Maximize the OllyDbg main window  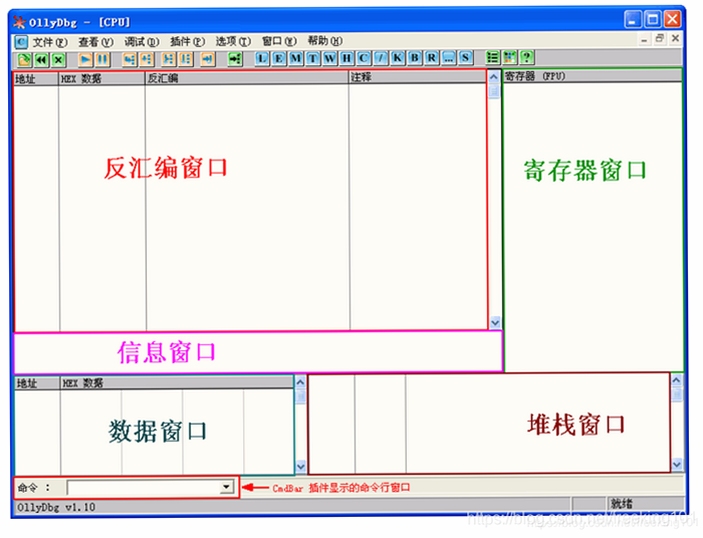(653, 19)
